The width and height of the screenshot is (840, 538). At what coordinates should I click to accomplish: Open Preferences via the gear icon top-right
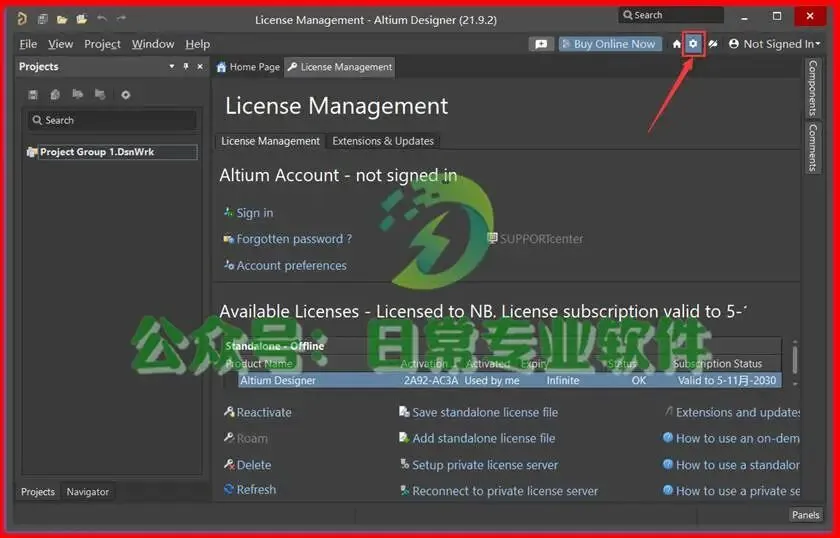point(693,44)
